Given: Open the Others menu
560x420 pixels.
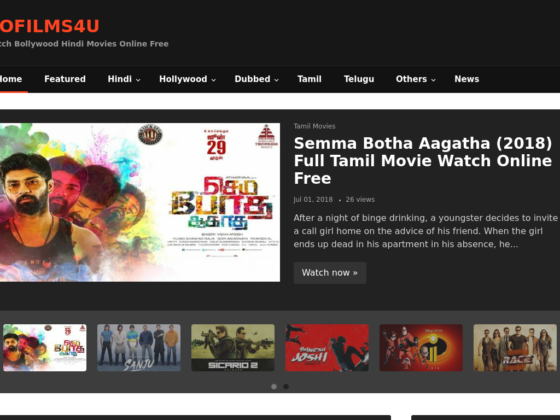Looking at the screenshot, I should 411,79.
